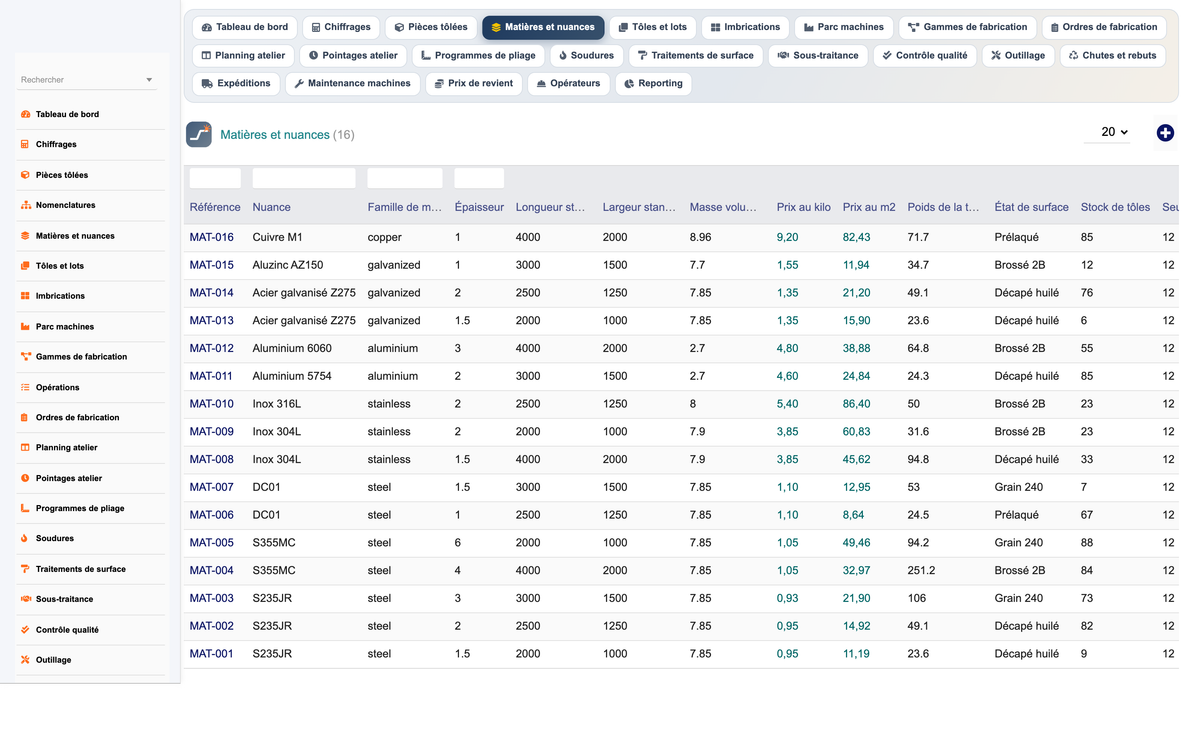Open the MAT-016 reference link

(212, 238)
